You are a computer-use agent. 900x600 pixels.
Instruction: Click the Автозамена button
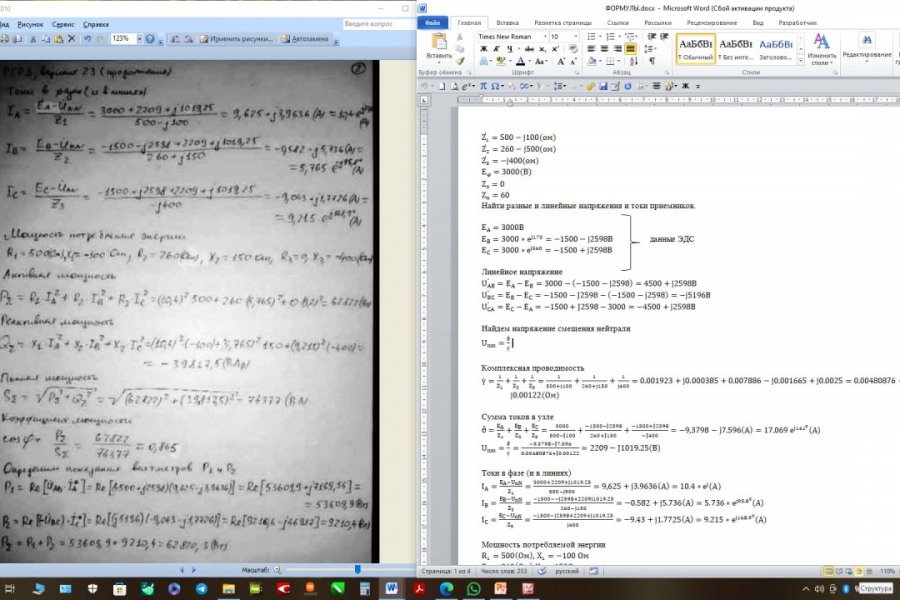[305, 39]
